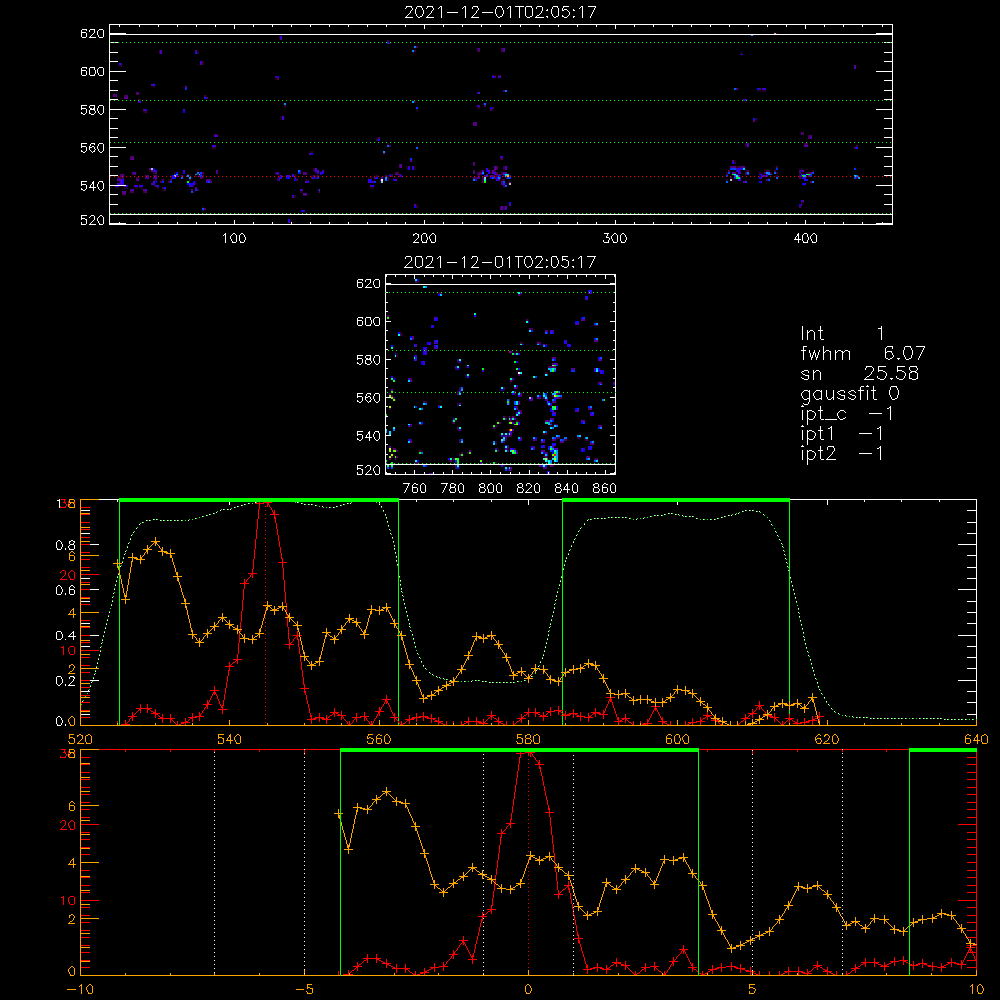1000x1000 pixels.
Task: Click the 'ipt_c -1' label
Action: 847,415
